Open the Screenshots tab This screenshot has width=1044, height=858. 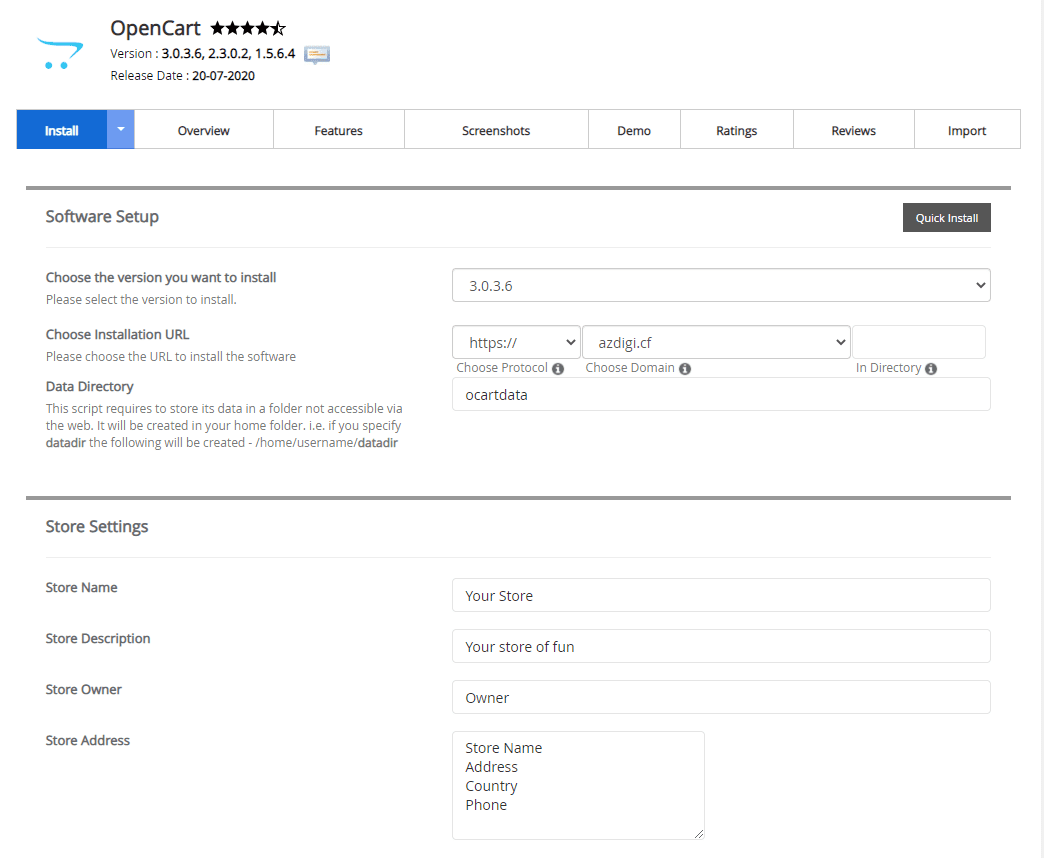pos(496,130)
